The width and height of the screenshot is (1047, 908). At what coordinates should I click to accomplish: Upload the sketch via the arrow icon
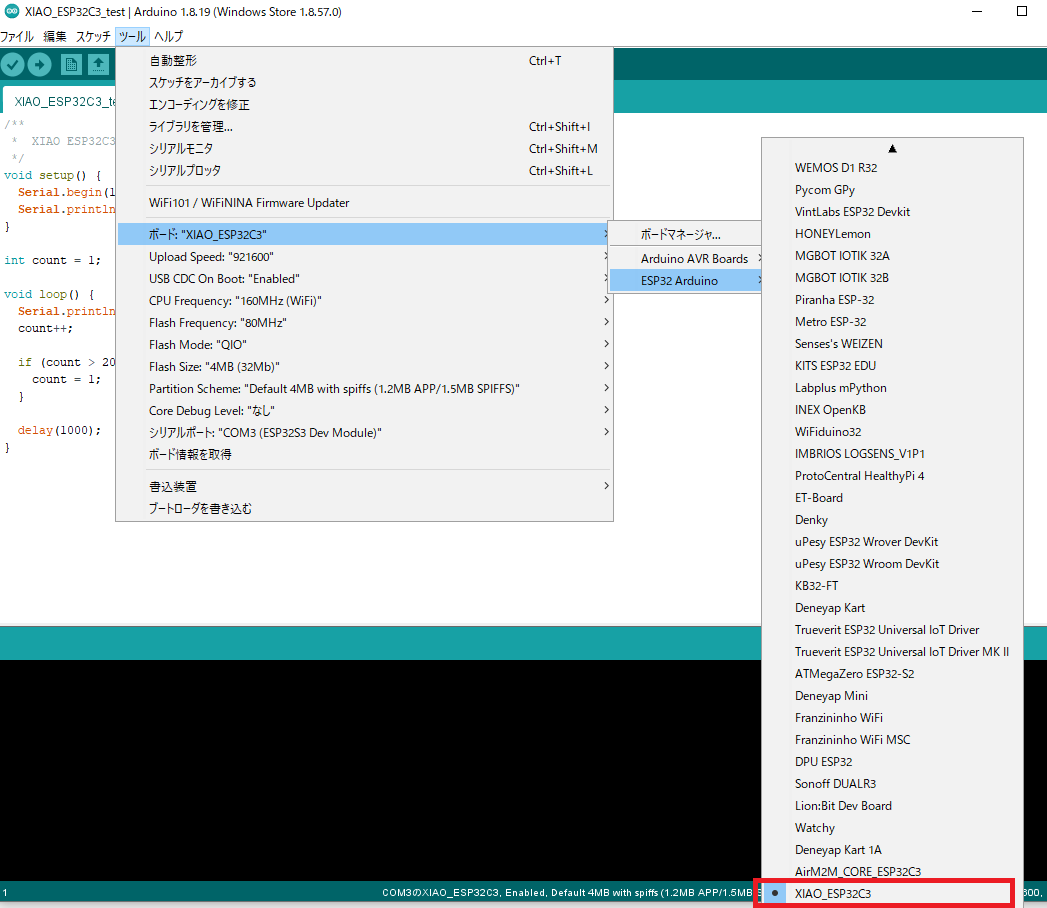pyautogui.click(x=39, y=64)
